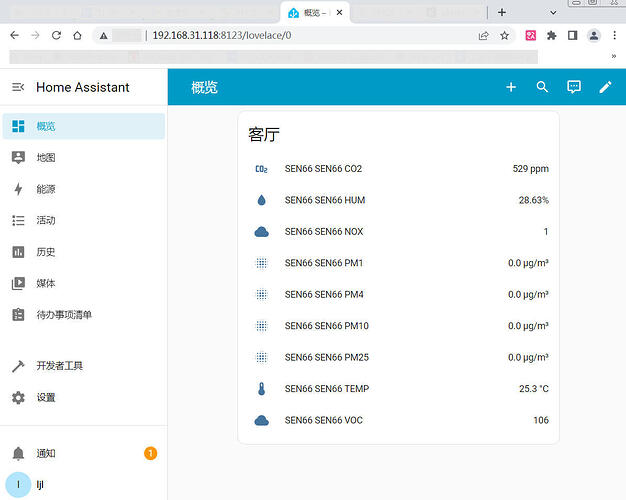Click the water drop humidity icon
Screen dimensions: 626x500
pyautogui.click(x=262, y=200)
